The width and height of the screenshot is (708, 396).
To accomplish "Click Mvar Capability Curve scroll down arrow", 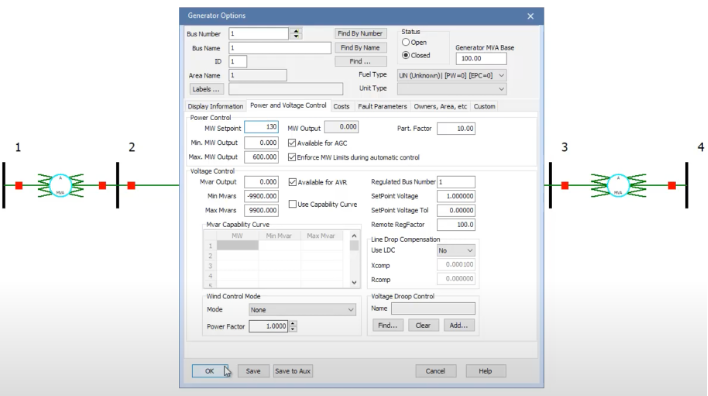I will click(x=354, y=283).
